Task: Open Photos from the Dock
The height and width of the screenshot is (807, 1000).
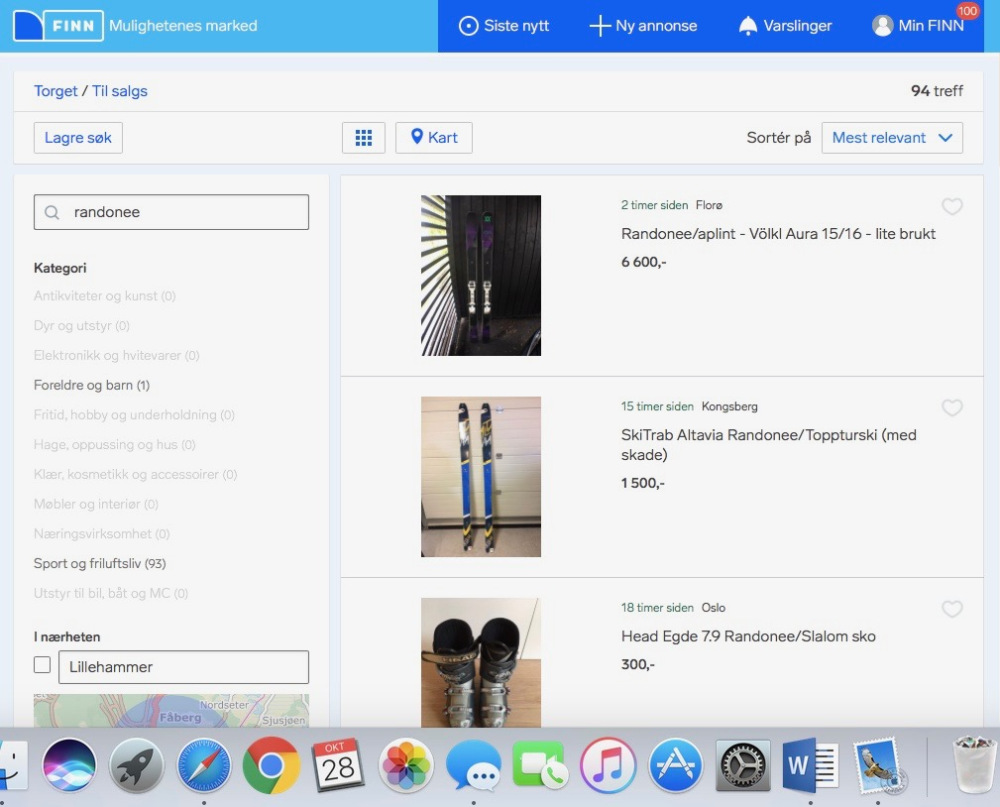Action: coord(406,765)
